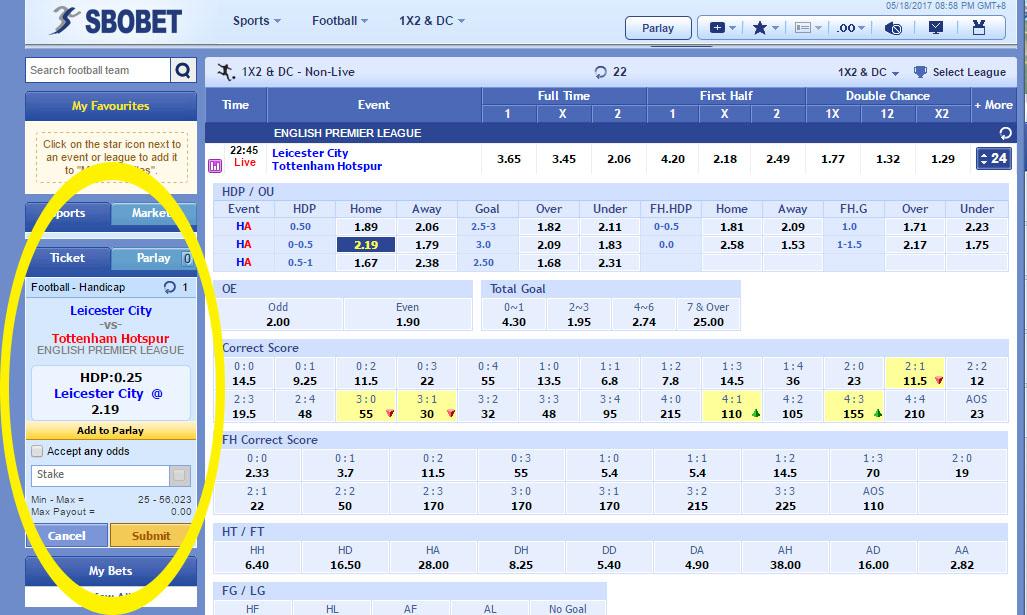Viewport: 1027px width, 615px height.
Task: Select correct score AOS odds 23
Action: pos(977,414)
